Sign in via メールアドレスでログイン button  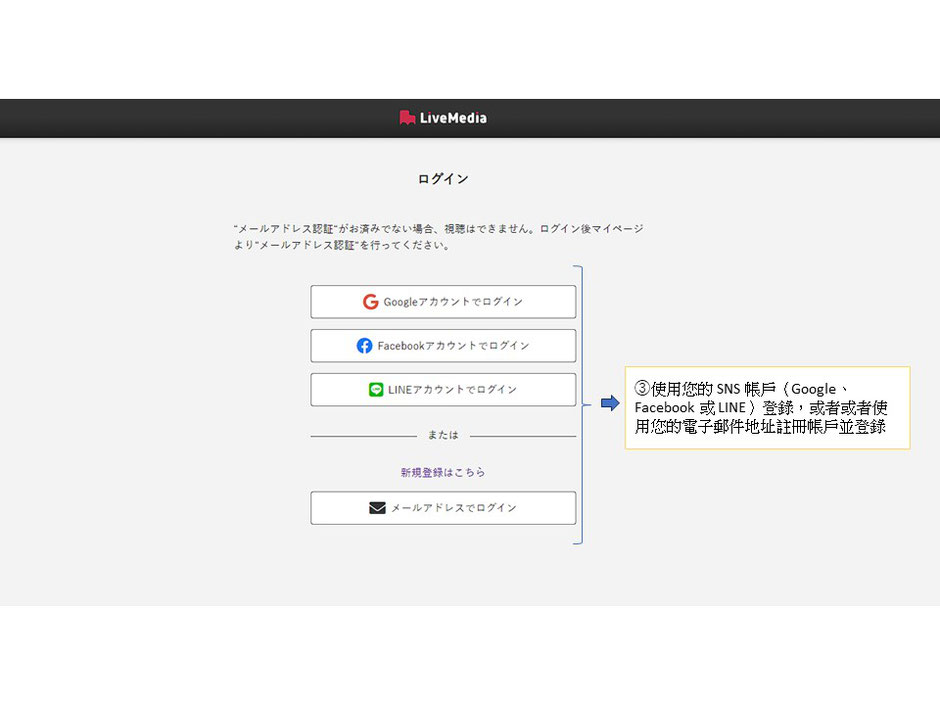pos(443,508)
